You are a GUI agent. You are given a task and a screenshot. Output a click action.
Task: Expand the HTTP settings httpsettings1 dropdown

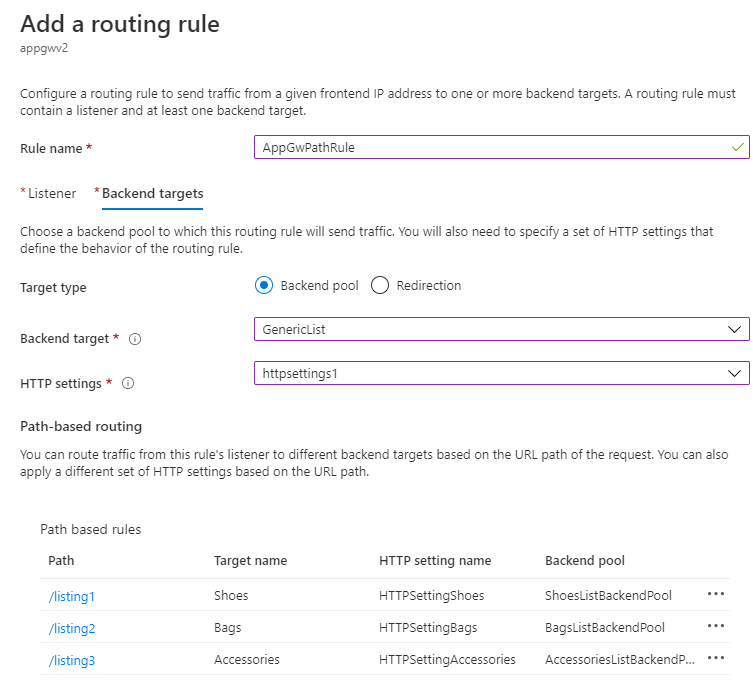point(502,373)
